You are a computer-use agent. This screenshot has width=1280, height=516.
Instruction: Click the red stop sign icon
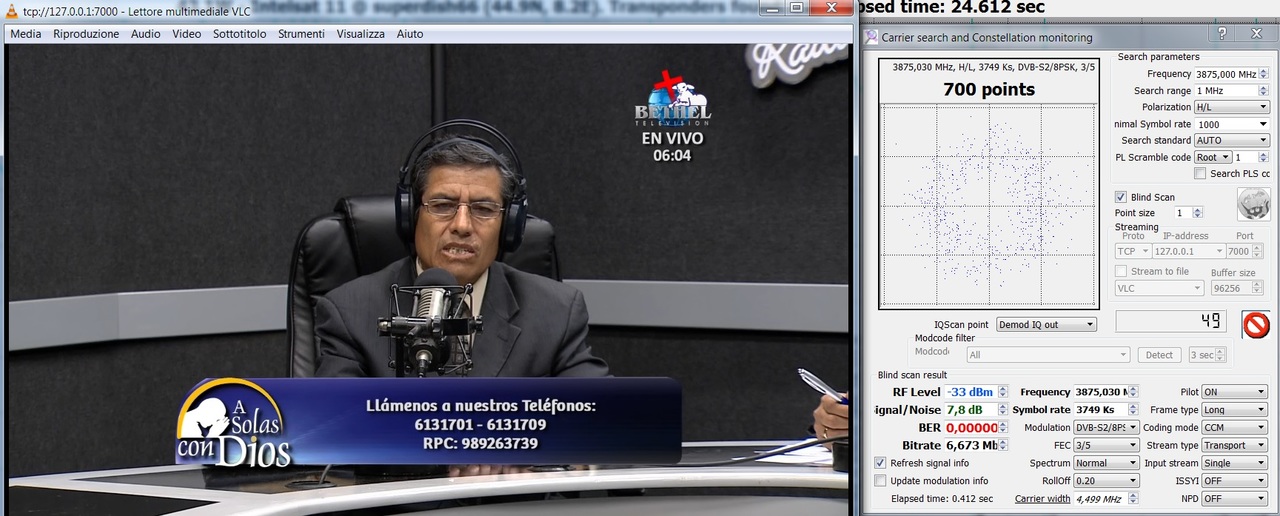pyautogui.click(x=1256, y=325)
